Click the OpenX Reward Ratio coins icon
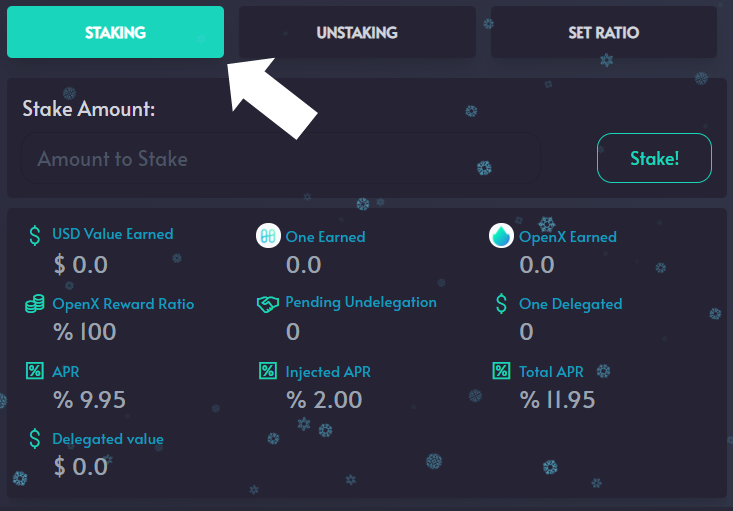Screen dimensions: 733x511 [x=35, y=304]
